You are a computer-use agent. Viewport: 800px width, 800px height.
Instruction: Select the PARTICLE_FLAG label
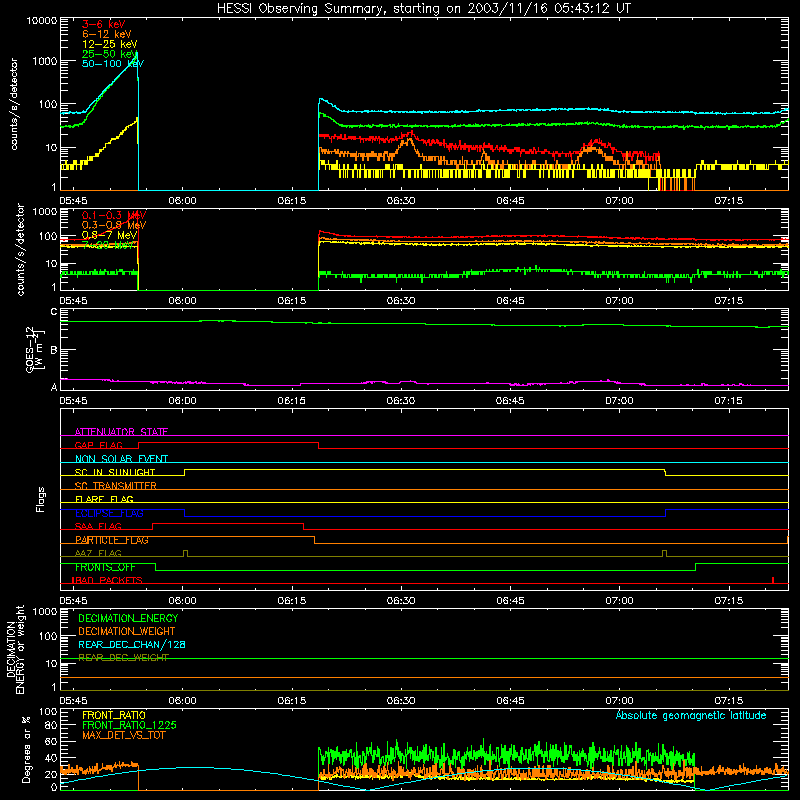(x=112, y=540)
